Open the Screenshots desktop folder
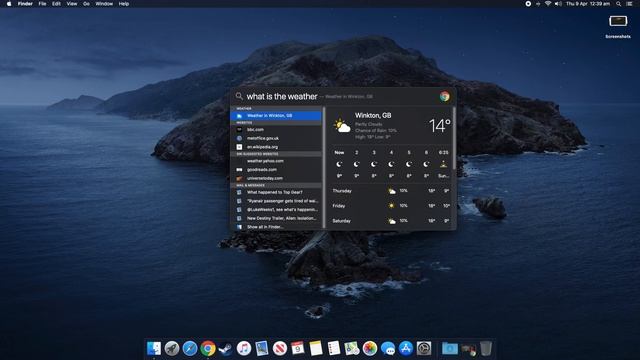 coord(618,27)
